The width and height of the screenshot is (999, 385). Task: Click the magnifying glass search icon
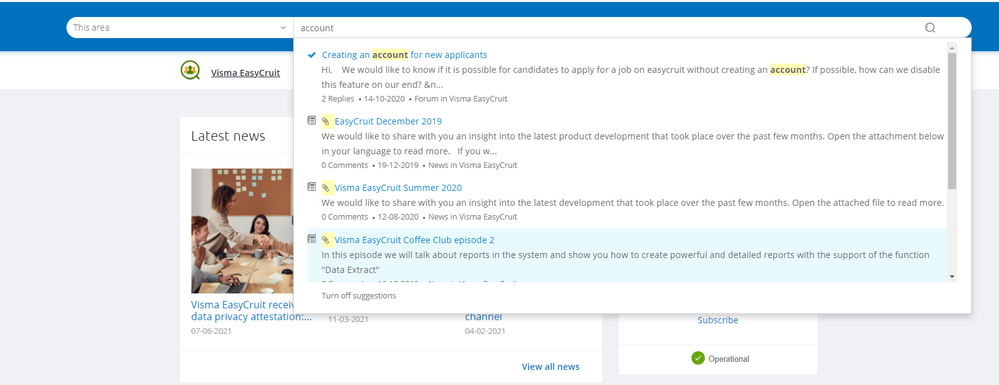tap(930, 27)
